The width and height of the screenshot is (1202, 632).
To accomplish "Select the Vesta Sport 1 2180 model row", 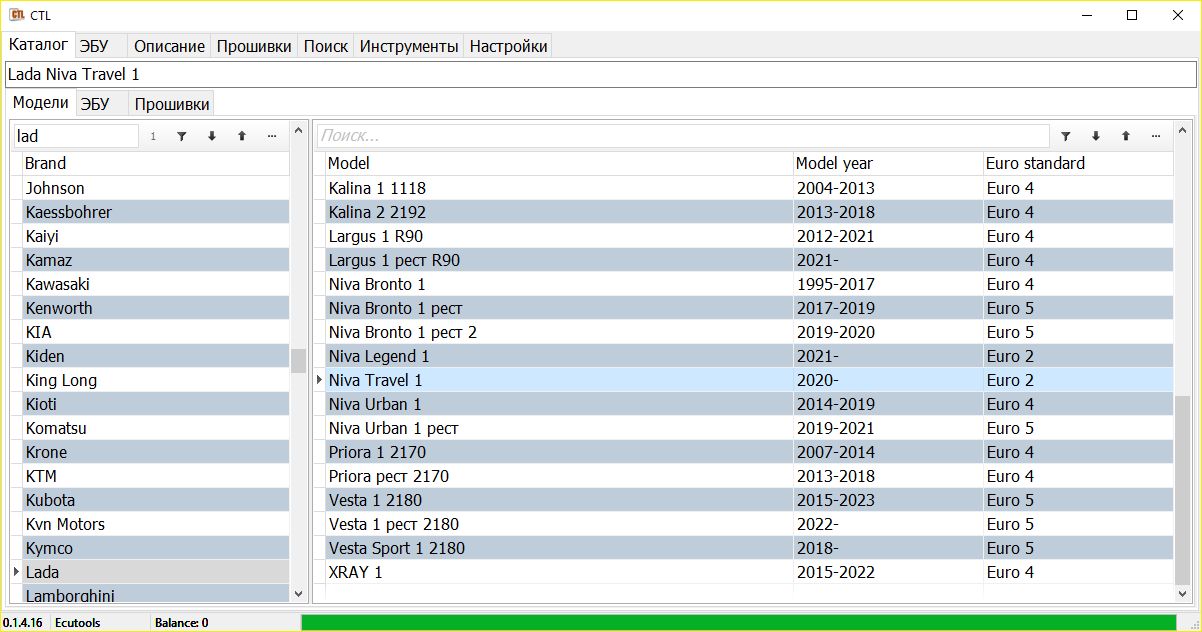I will click(749, 548).
